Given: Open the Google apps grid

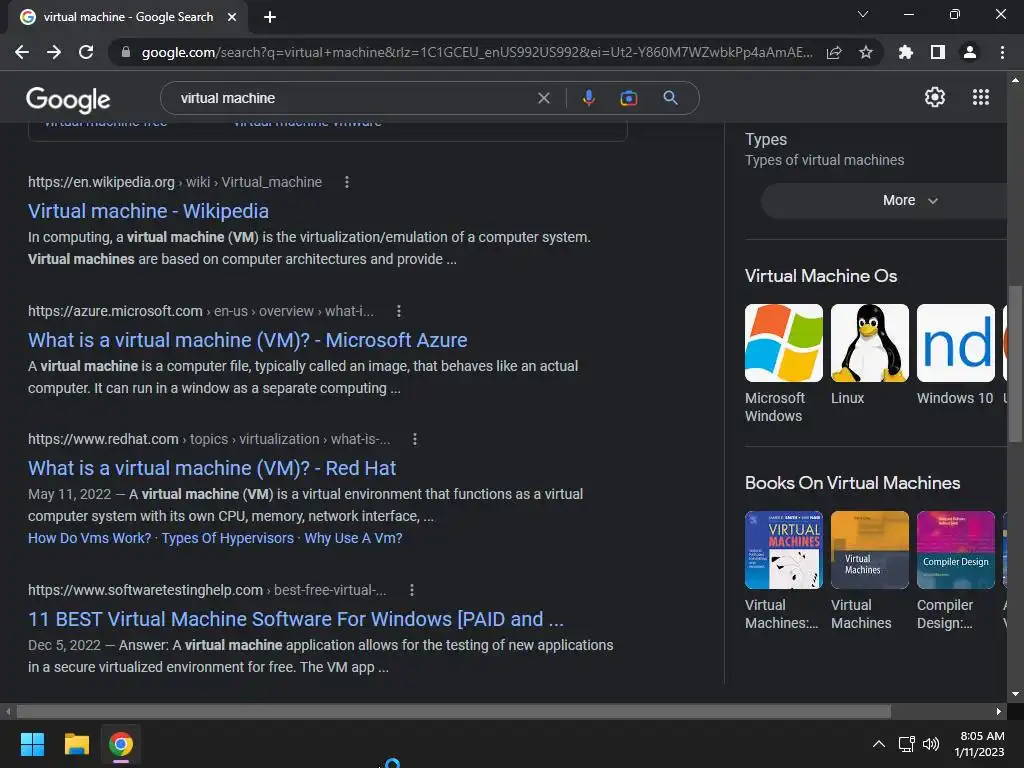Looking at the screenshot, I should (981, 97).
